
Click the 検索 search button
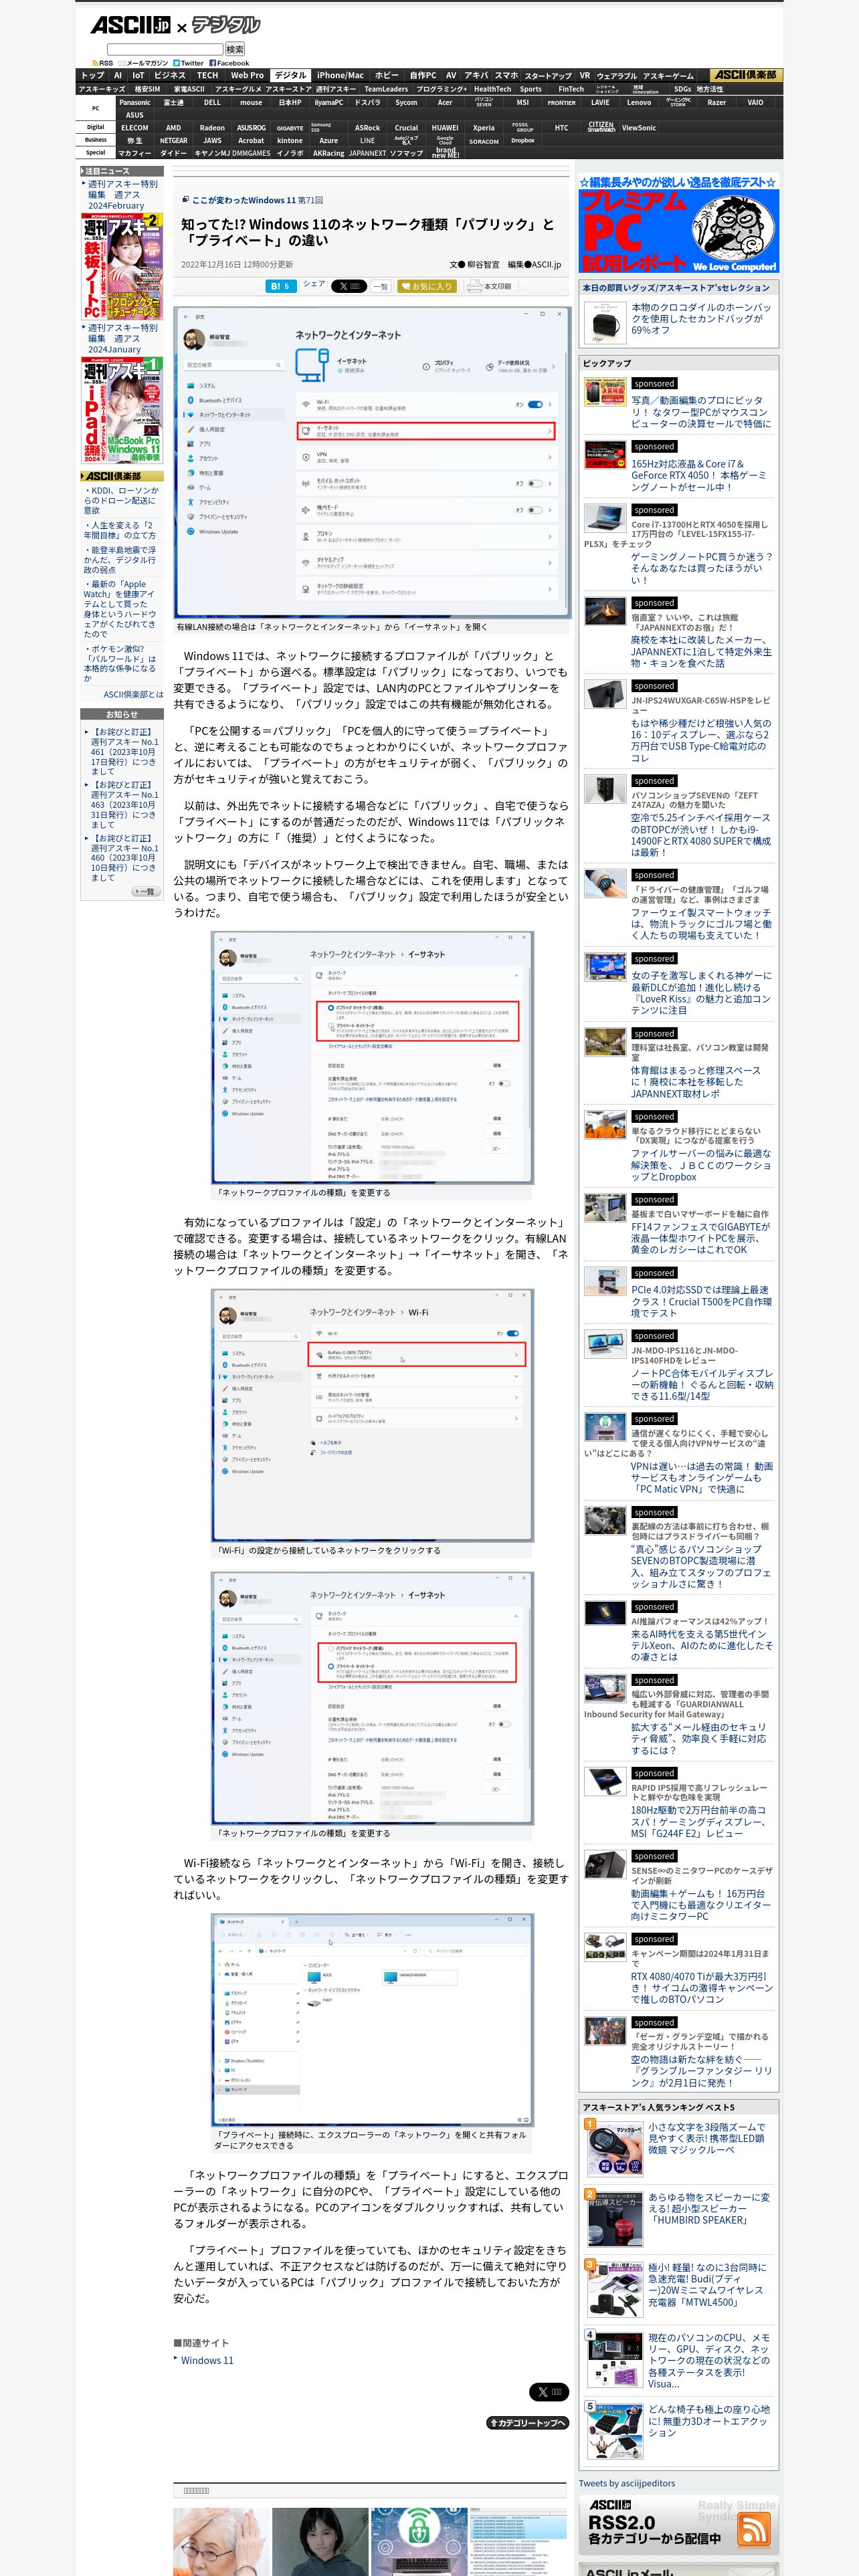[235, 49]
